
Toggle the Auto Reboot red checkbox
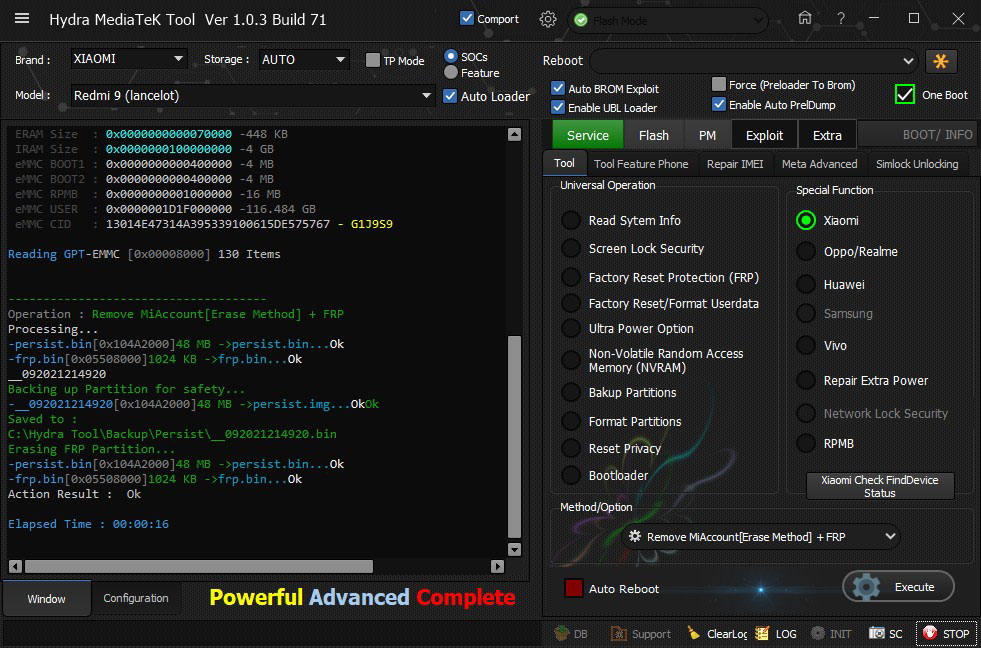(x=574, y=588)
